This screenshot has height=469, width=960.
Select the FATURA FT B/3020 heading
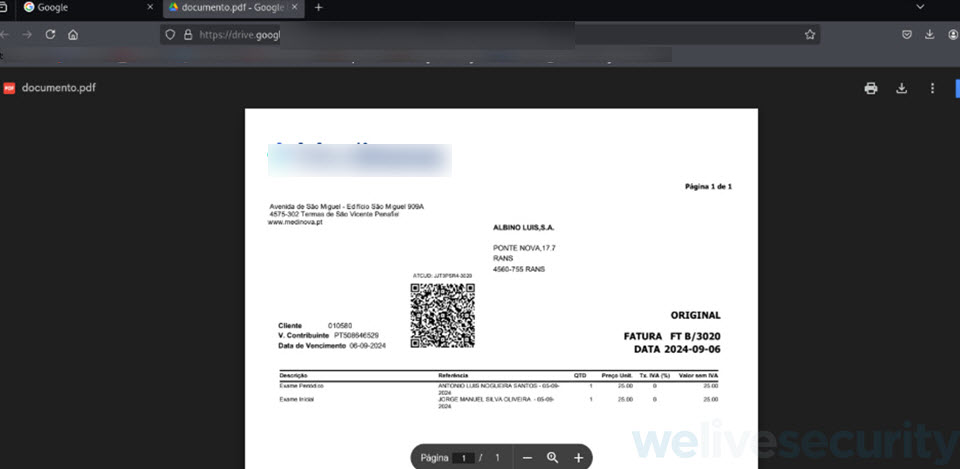tap(672, 336)
